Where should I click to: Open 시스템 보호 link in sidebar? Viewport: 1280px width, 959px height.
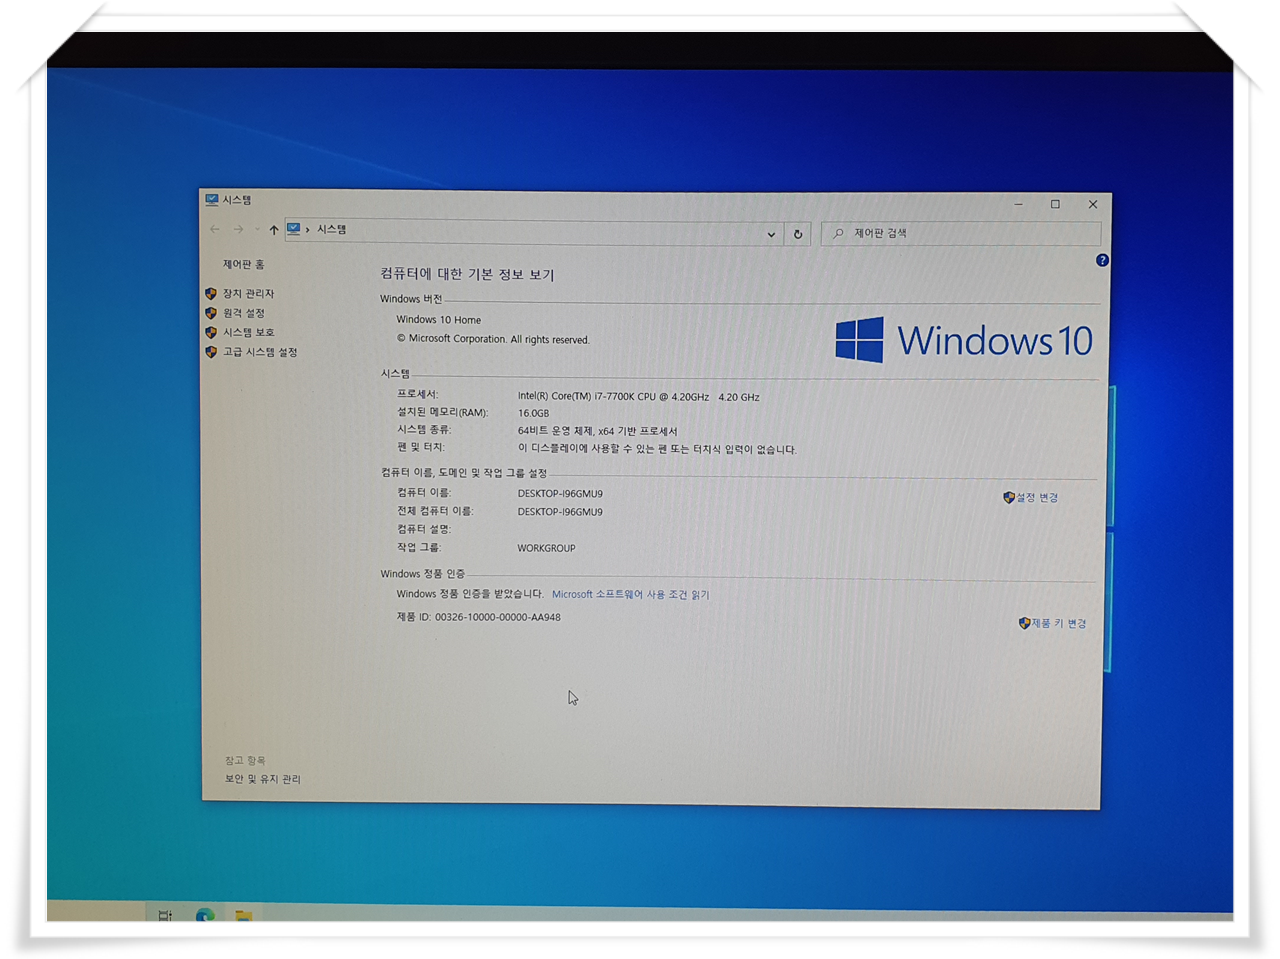(x=248, y=332)
